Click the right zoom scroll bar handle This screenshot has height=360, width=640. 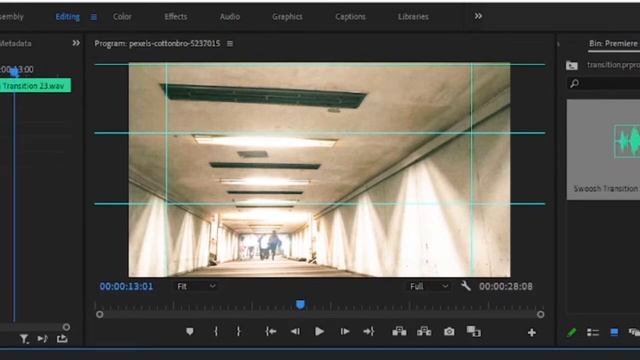coord(541,314)
